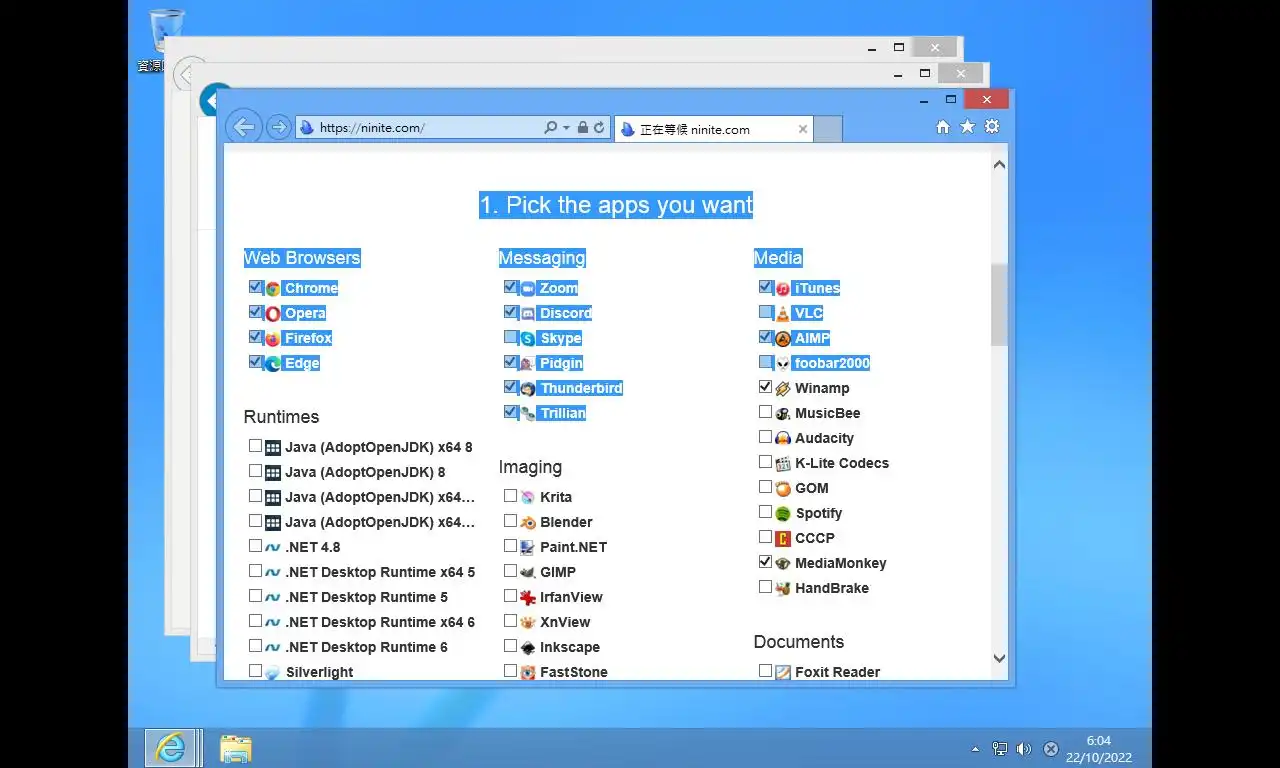
Task: Check the Skype checkbox
Action: [511, 337]
